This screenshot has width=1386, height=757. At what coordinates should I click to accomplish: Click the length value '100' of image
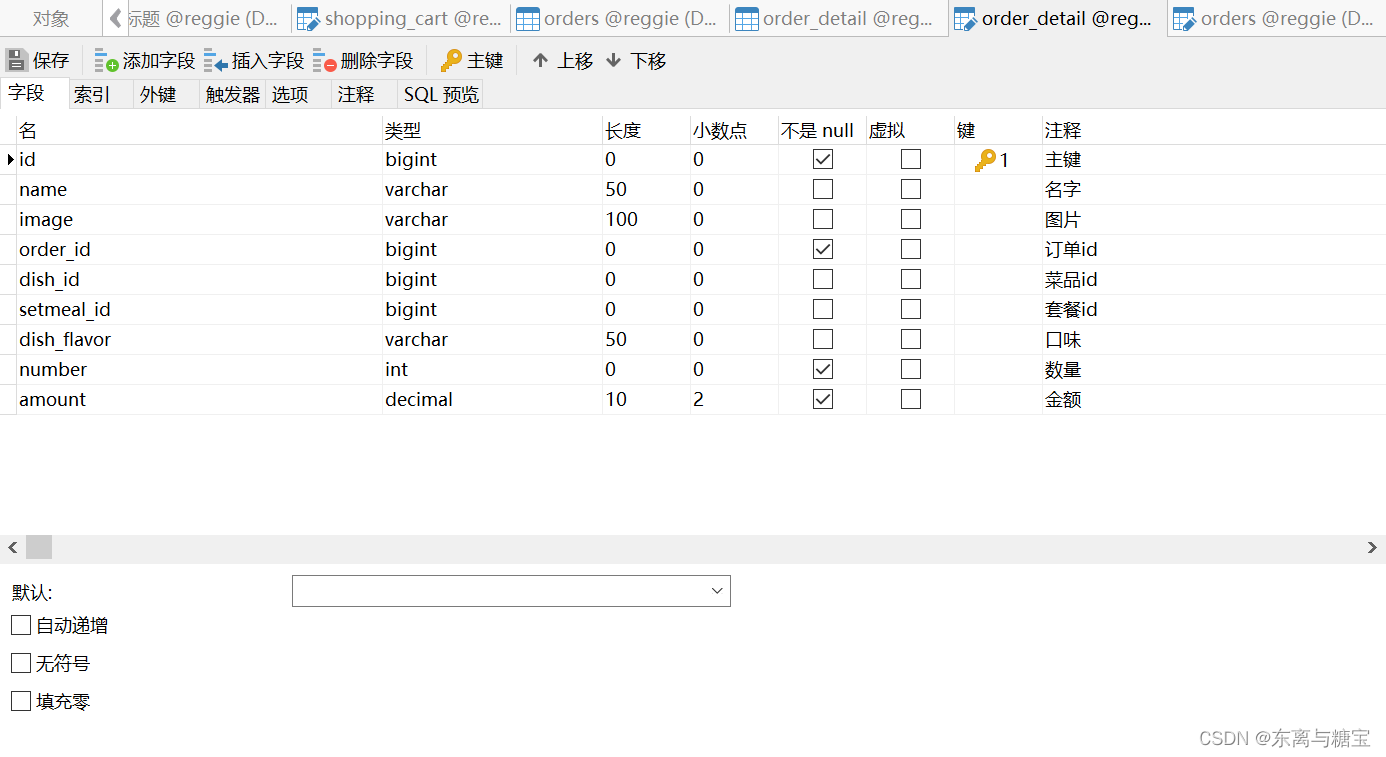[646, 219]
